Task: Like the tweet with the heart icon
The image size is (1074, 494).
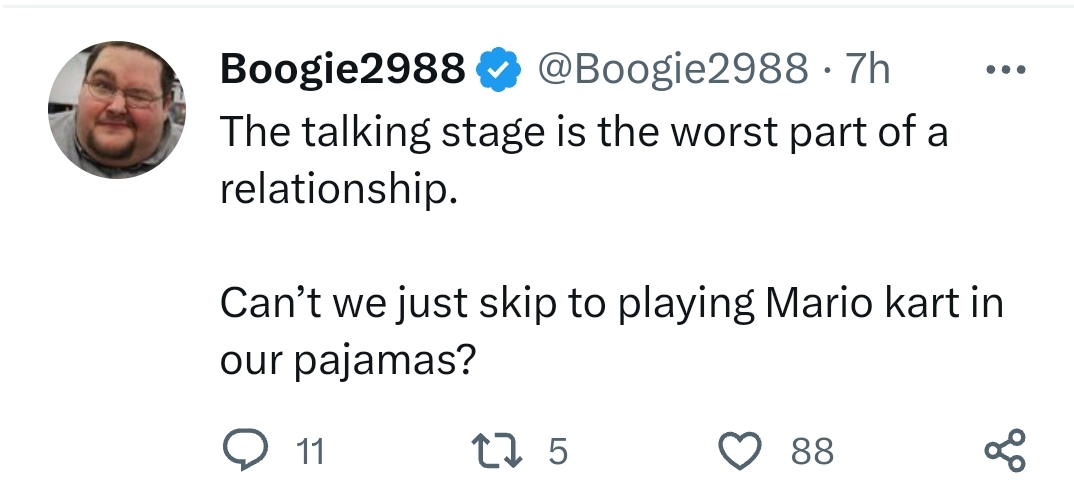Action: coord(743,451)
